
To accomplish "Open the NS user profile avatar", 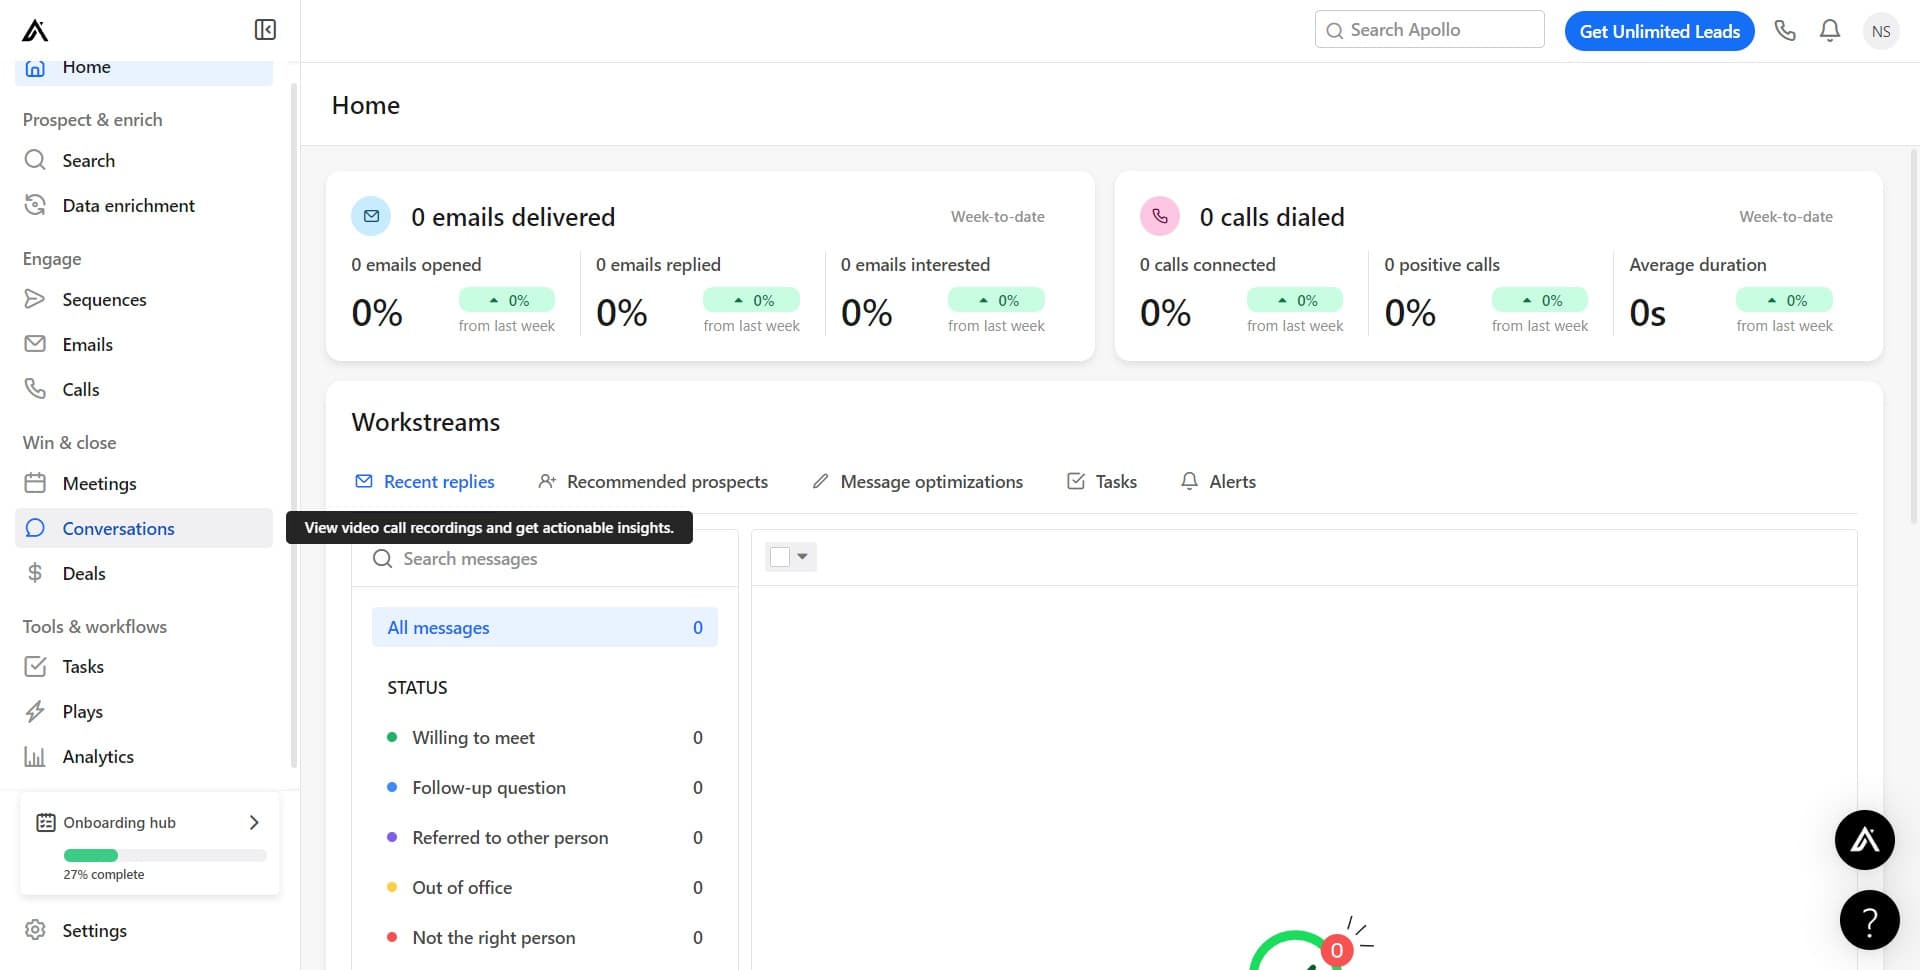I will (1880, 31).
